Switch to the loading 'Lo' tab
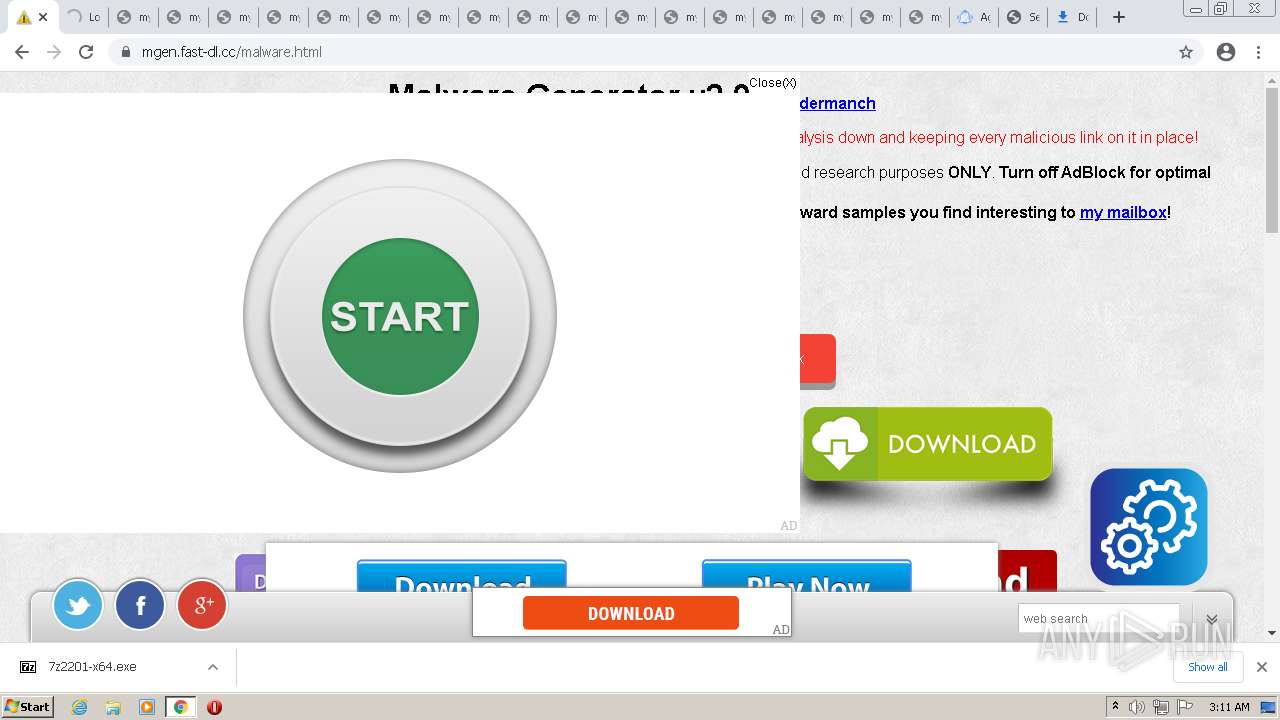Screen dimensions: 1280x720 pyautogui.click(x=83, y=17)
